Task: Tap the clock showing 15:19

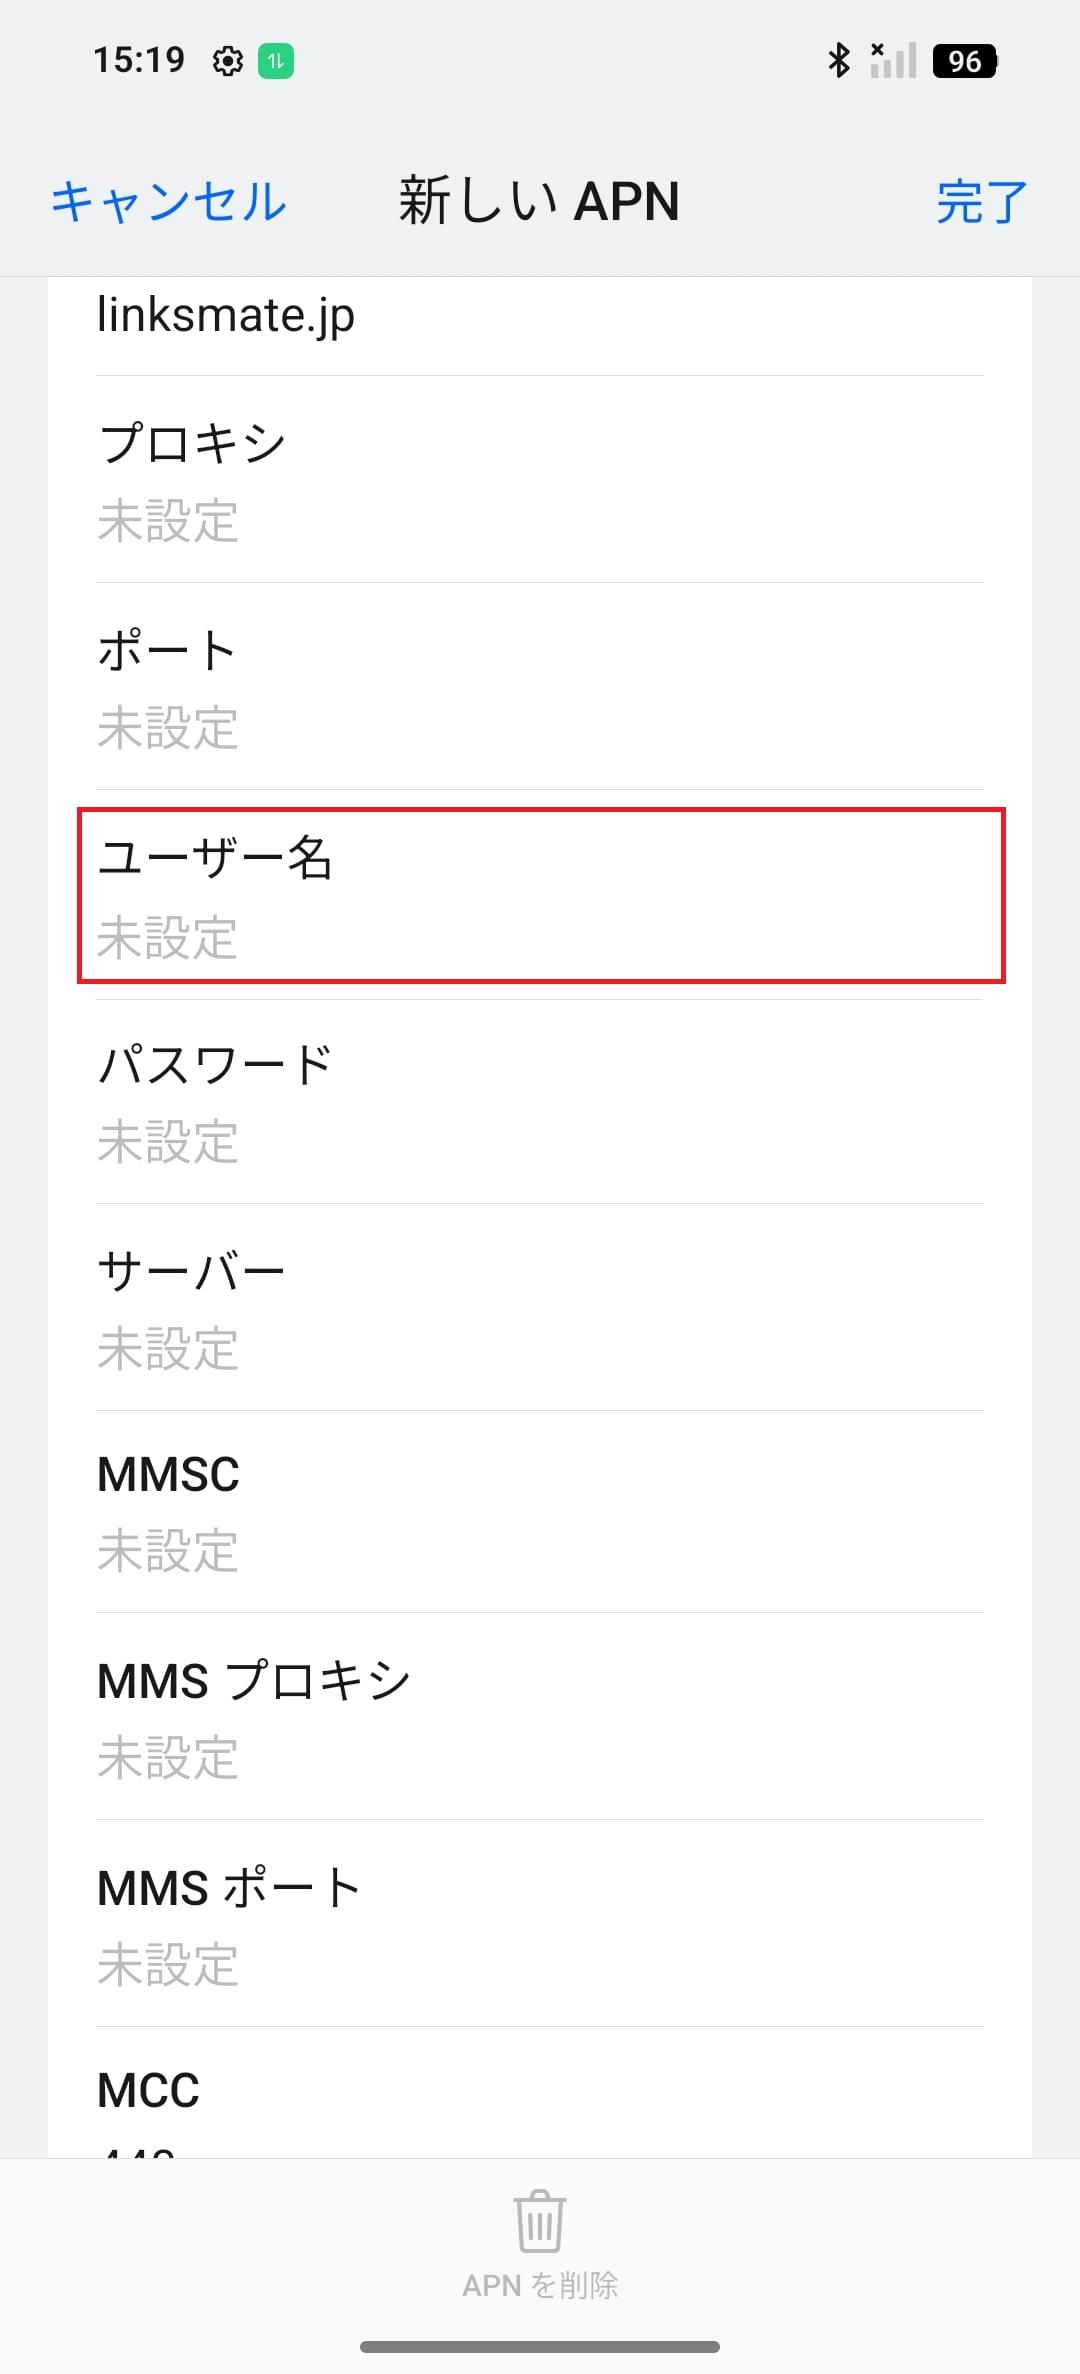Action: 140,60
